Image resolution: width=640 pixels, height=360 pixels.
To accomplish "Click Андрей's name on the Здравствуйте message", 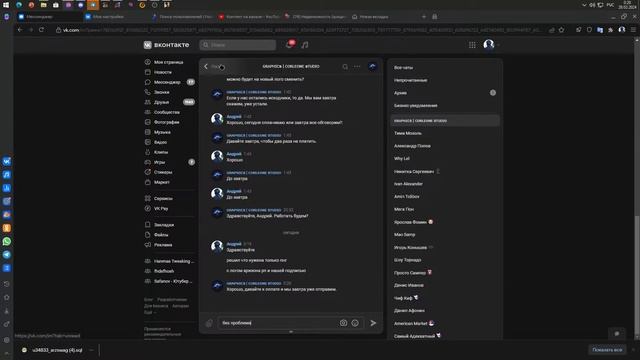I will click(x=234, y=244).
